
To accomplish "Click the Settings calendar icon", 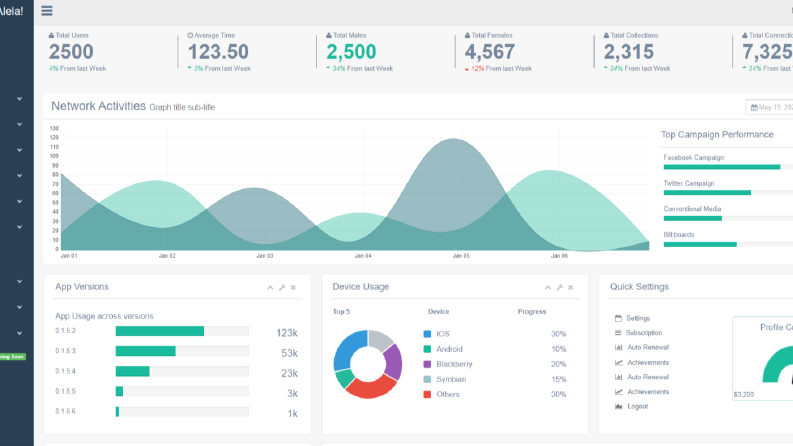I will point(618,318).
